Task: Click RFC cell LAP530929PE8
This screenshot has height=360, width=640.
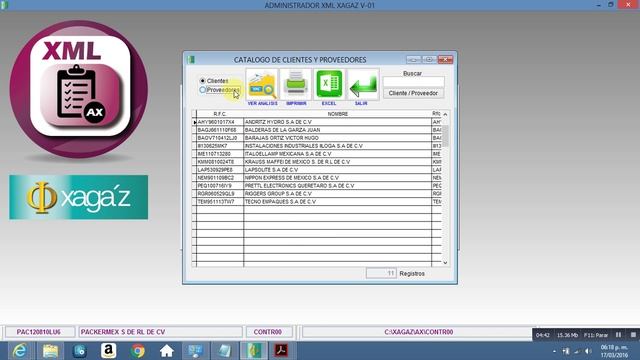Action: [x=220, y=169]
